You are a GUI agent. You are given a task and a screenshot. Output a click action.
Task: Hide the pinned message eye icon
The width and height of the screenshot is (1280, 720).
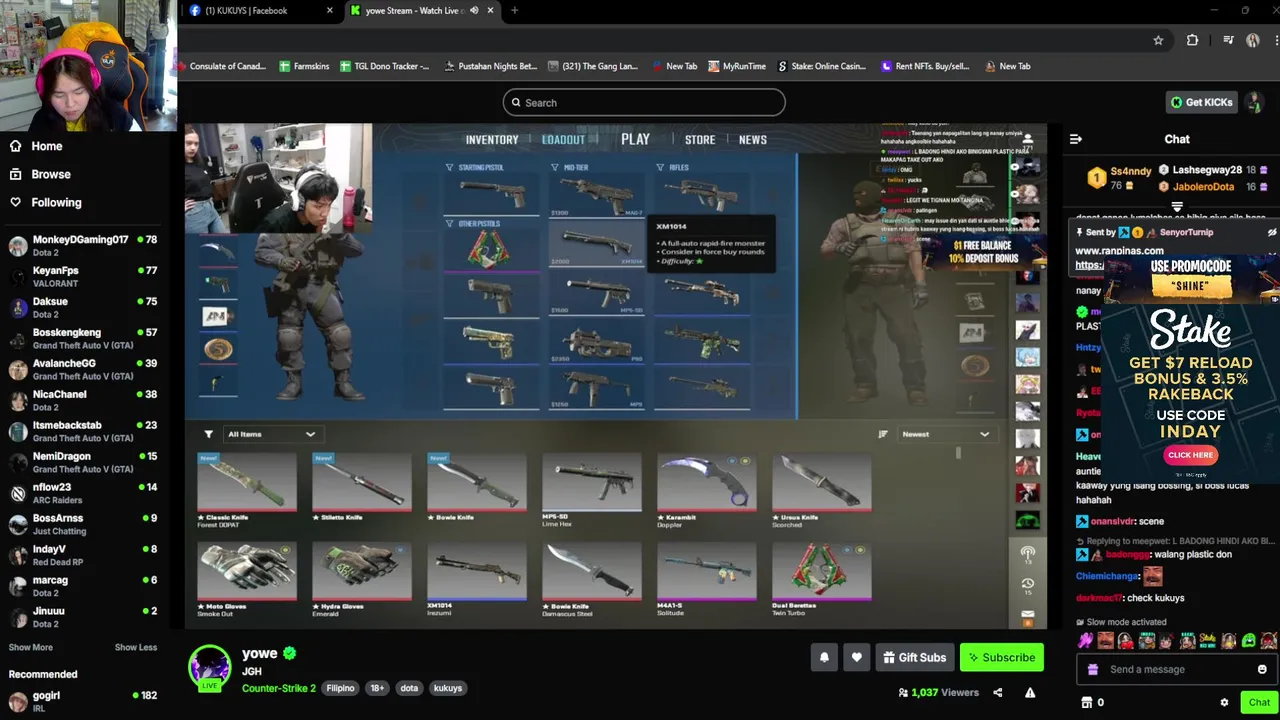point(1272,232)
